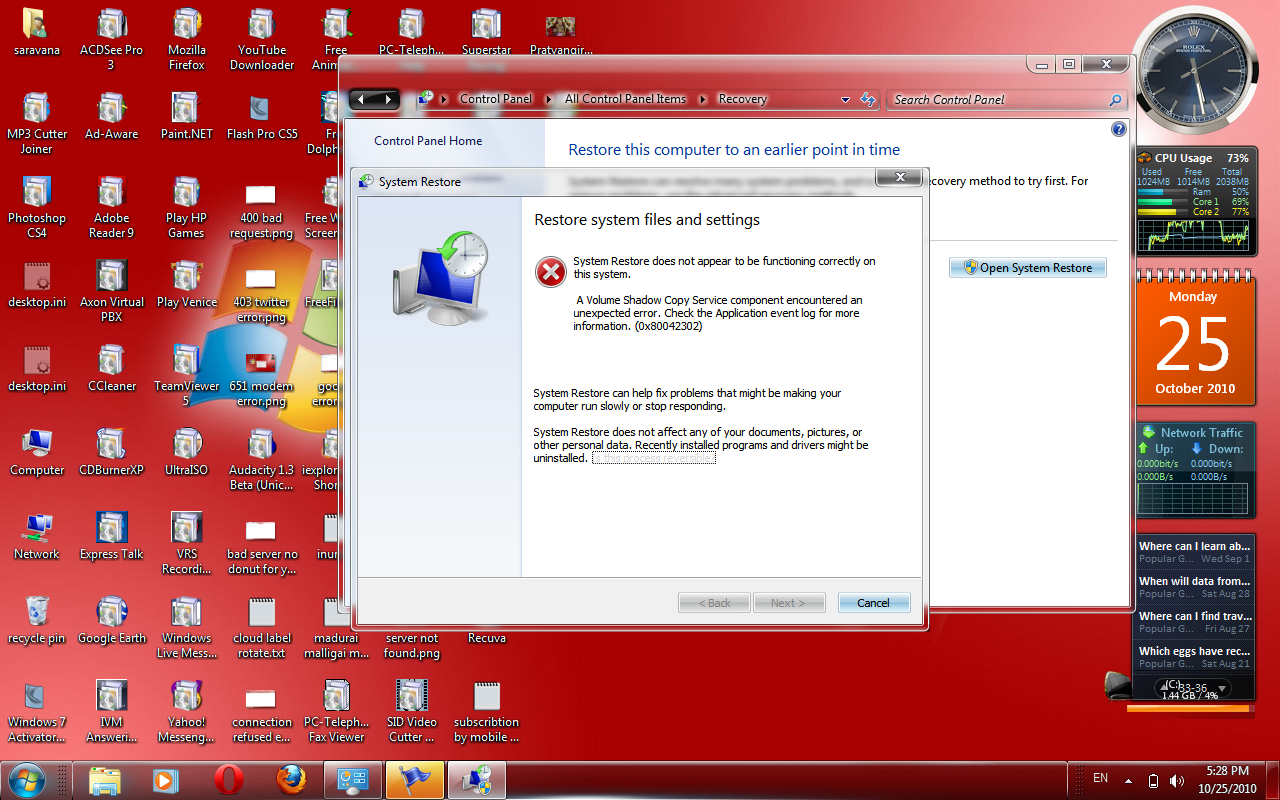Screen dimensions: 1280x800
Task: Select 400 bad request.png file
Action: (261, 210)
